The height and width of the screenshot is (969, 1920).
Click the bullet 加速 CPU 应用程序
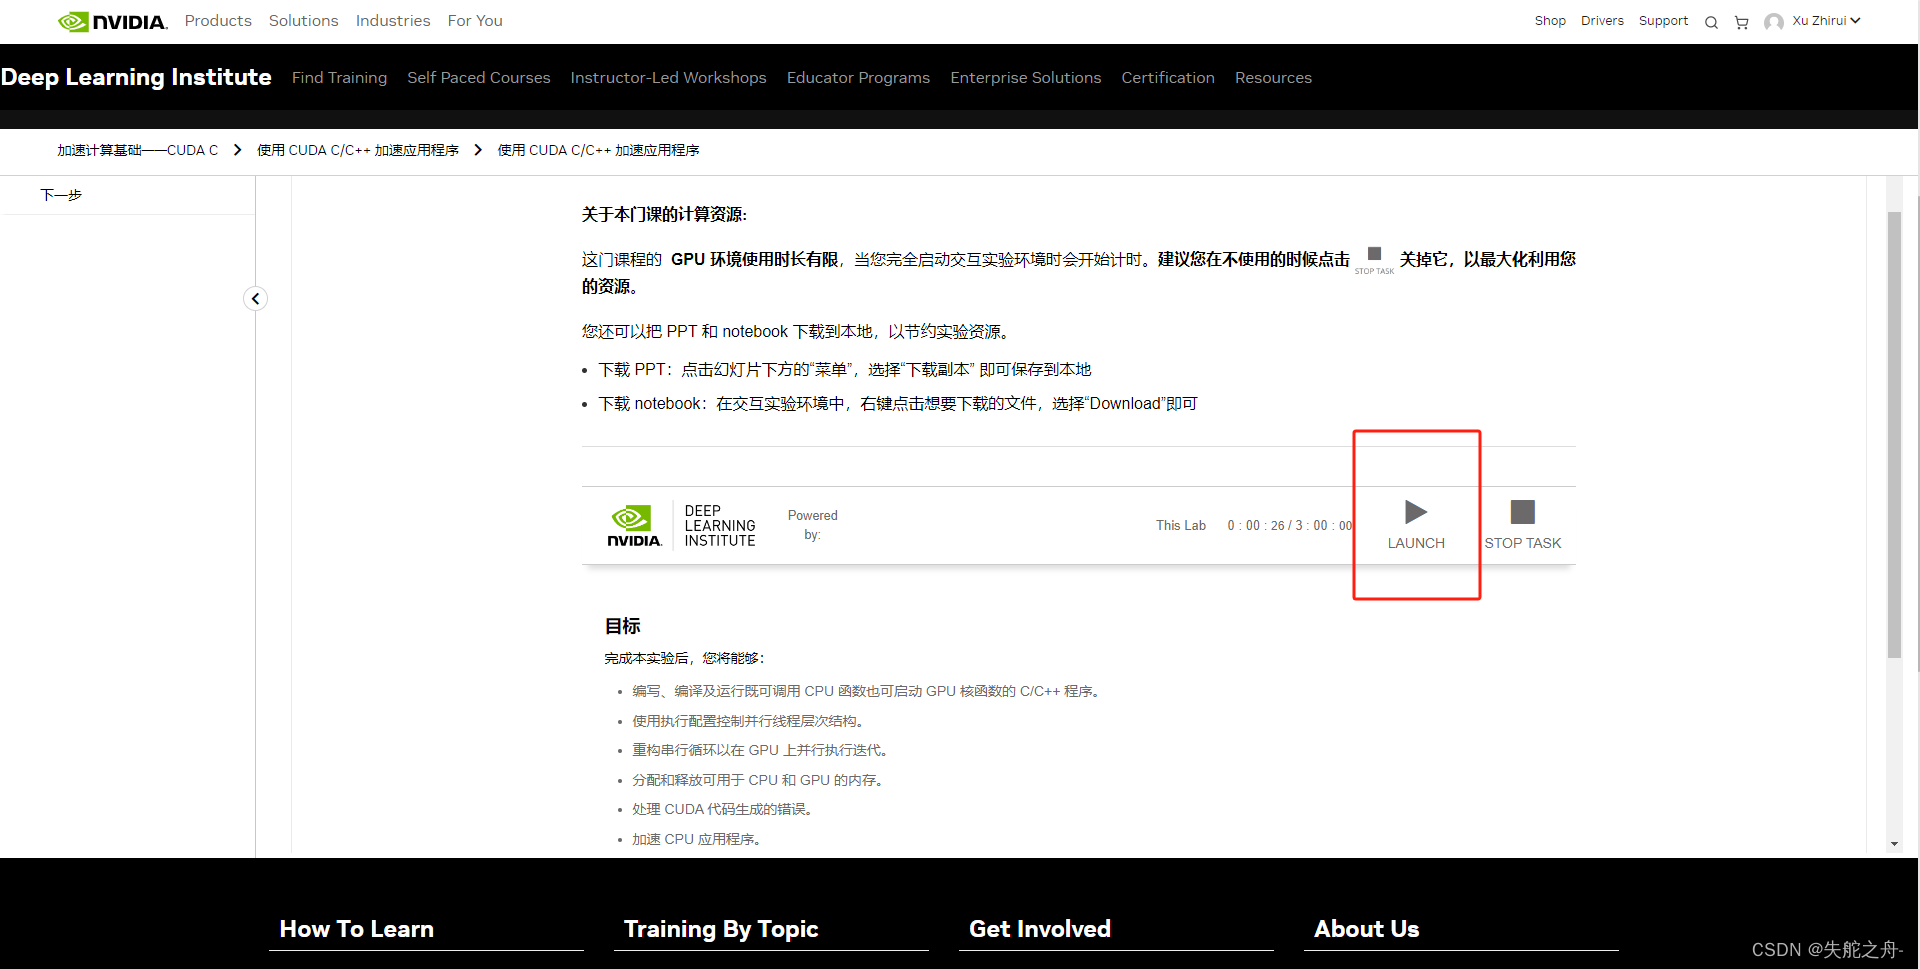[x=696, y=839]
